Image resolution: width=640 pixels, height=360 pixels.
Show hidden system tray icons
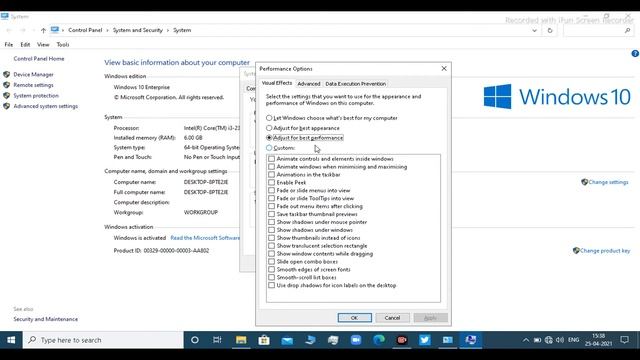coord(526,340)
